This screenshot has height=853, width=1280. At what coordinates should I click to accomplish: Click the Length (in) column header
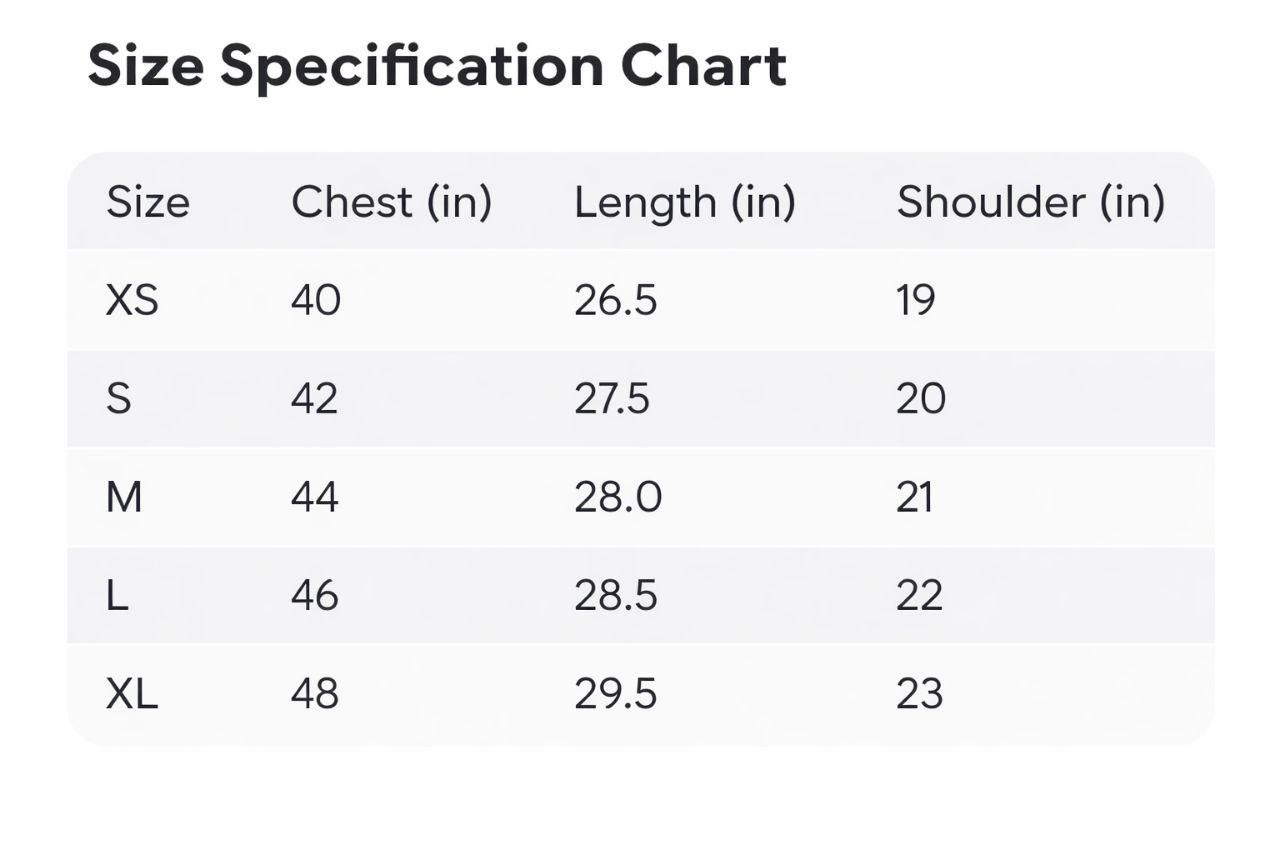(684, 202)
